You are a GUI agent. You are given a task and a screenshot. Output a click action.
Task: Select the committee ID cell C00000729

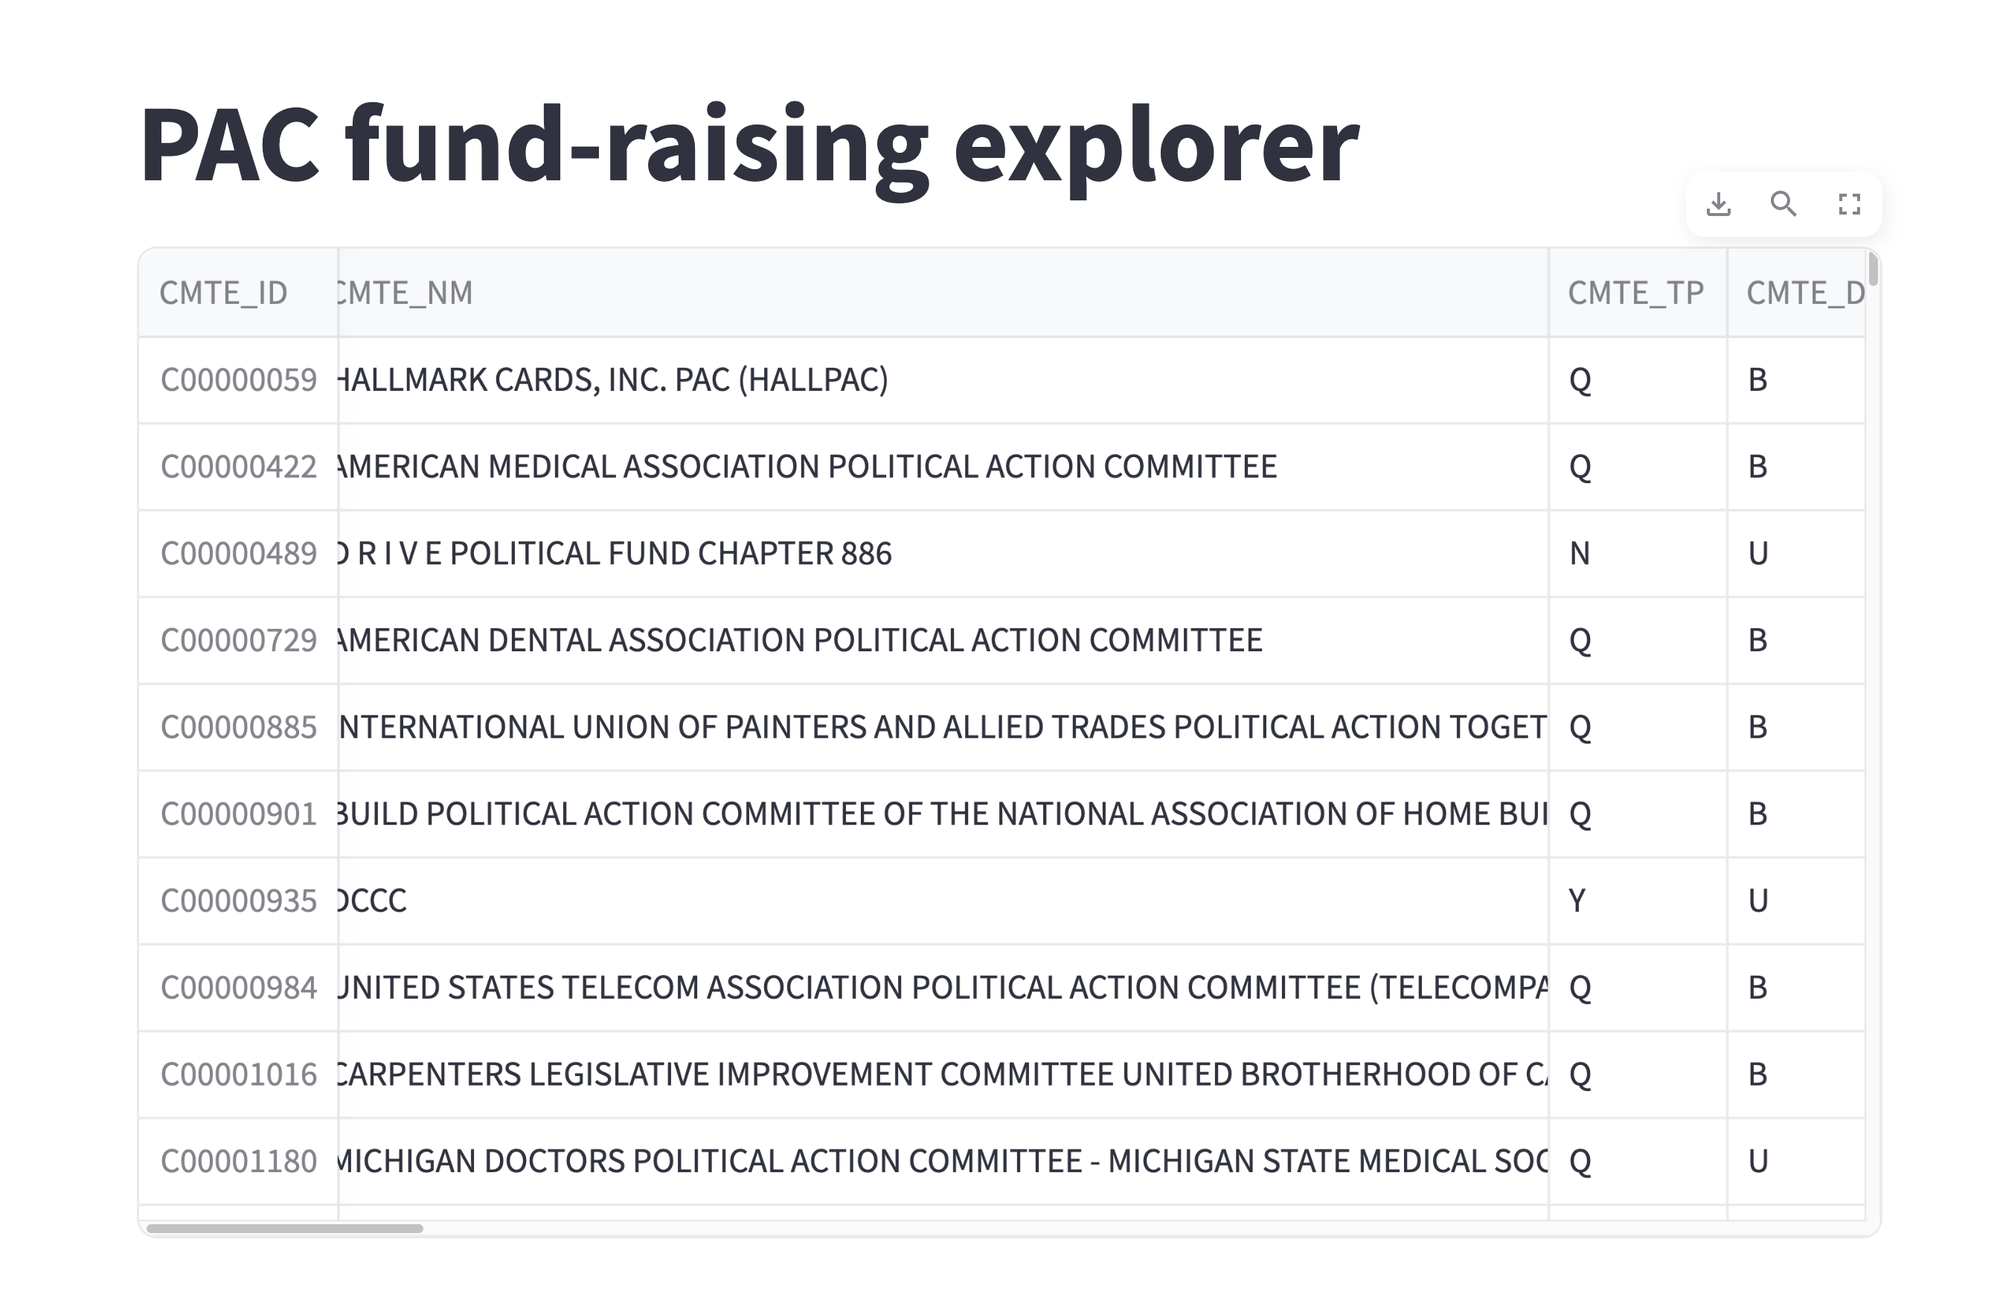point(239,640)
